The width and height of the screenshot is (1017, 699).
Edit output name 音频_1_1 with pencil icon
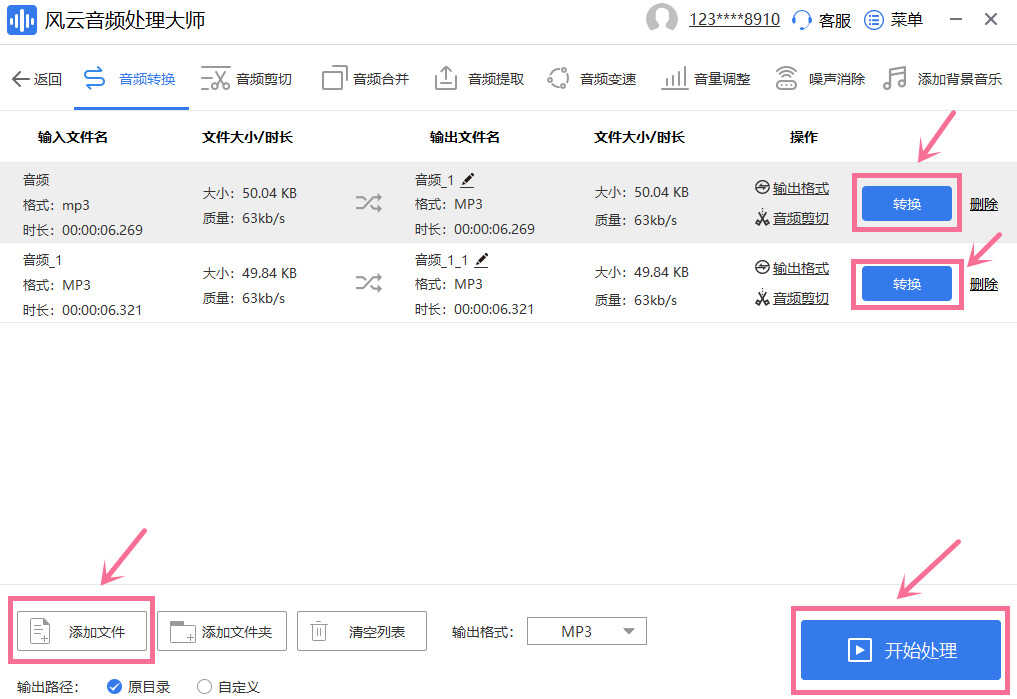point(481,260)
